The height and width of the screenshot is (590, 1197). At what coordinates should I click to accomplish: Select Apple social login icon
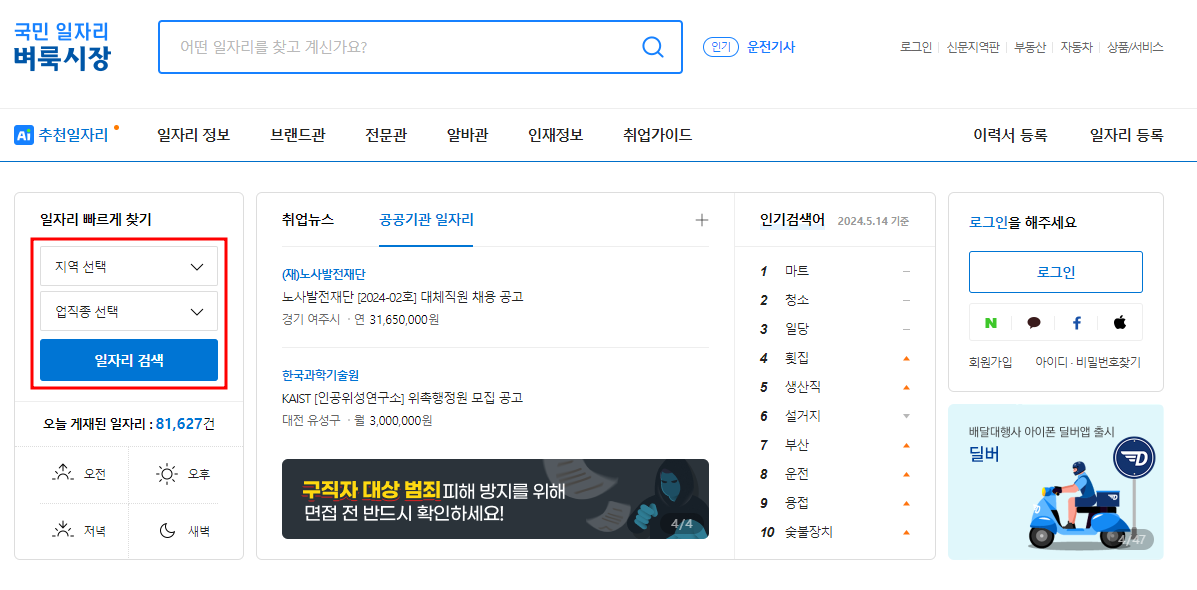pos(1120,322)
